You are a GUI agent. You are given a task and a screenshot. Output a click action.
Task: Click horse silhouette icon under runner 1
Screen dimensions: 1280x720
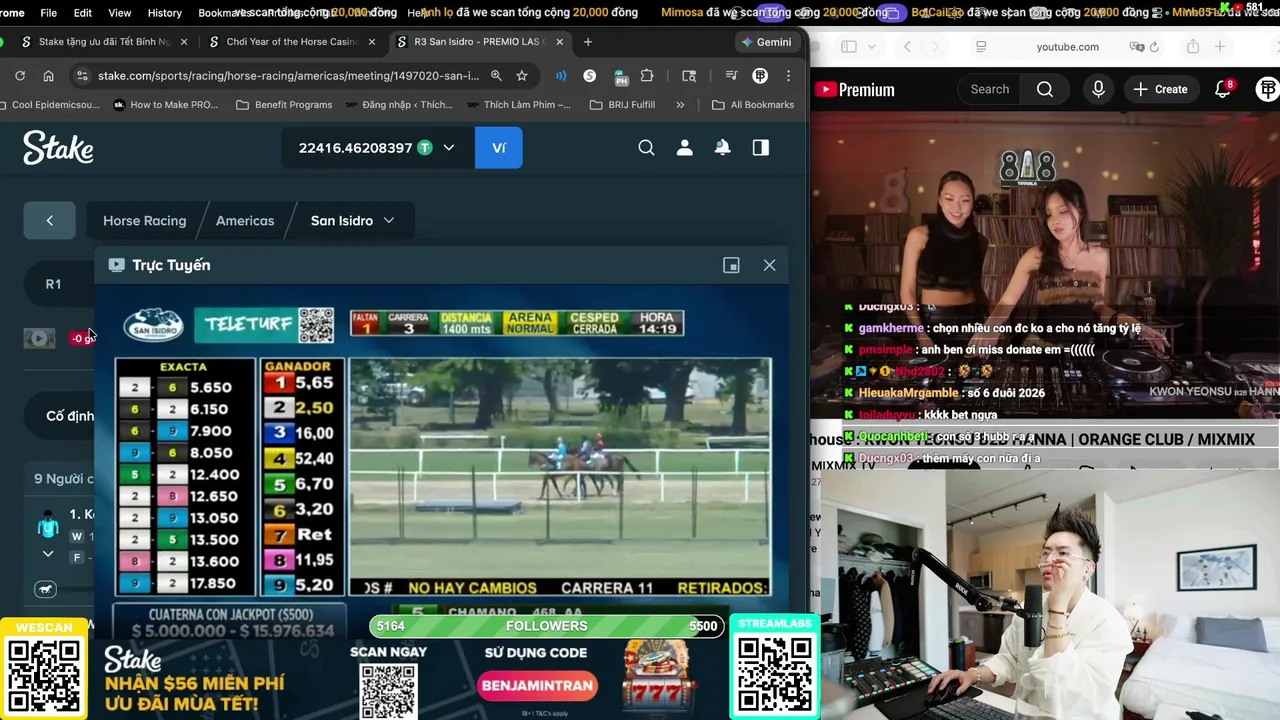tap(45, 590)
